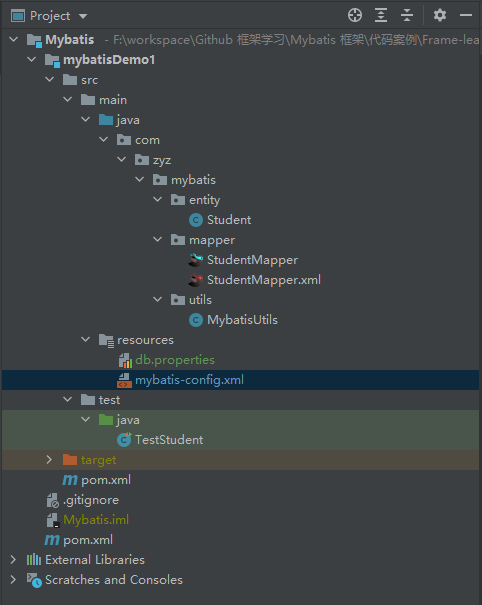482x605 pixels.
Task: Click Maven icon of mybatisDemo1 pom.xml
Action: coord(70,480)
